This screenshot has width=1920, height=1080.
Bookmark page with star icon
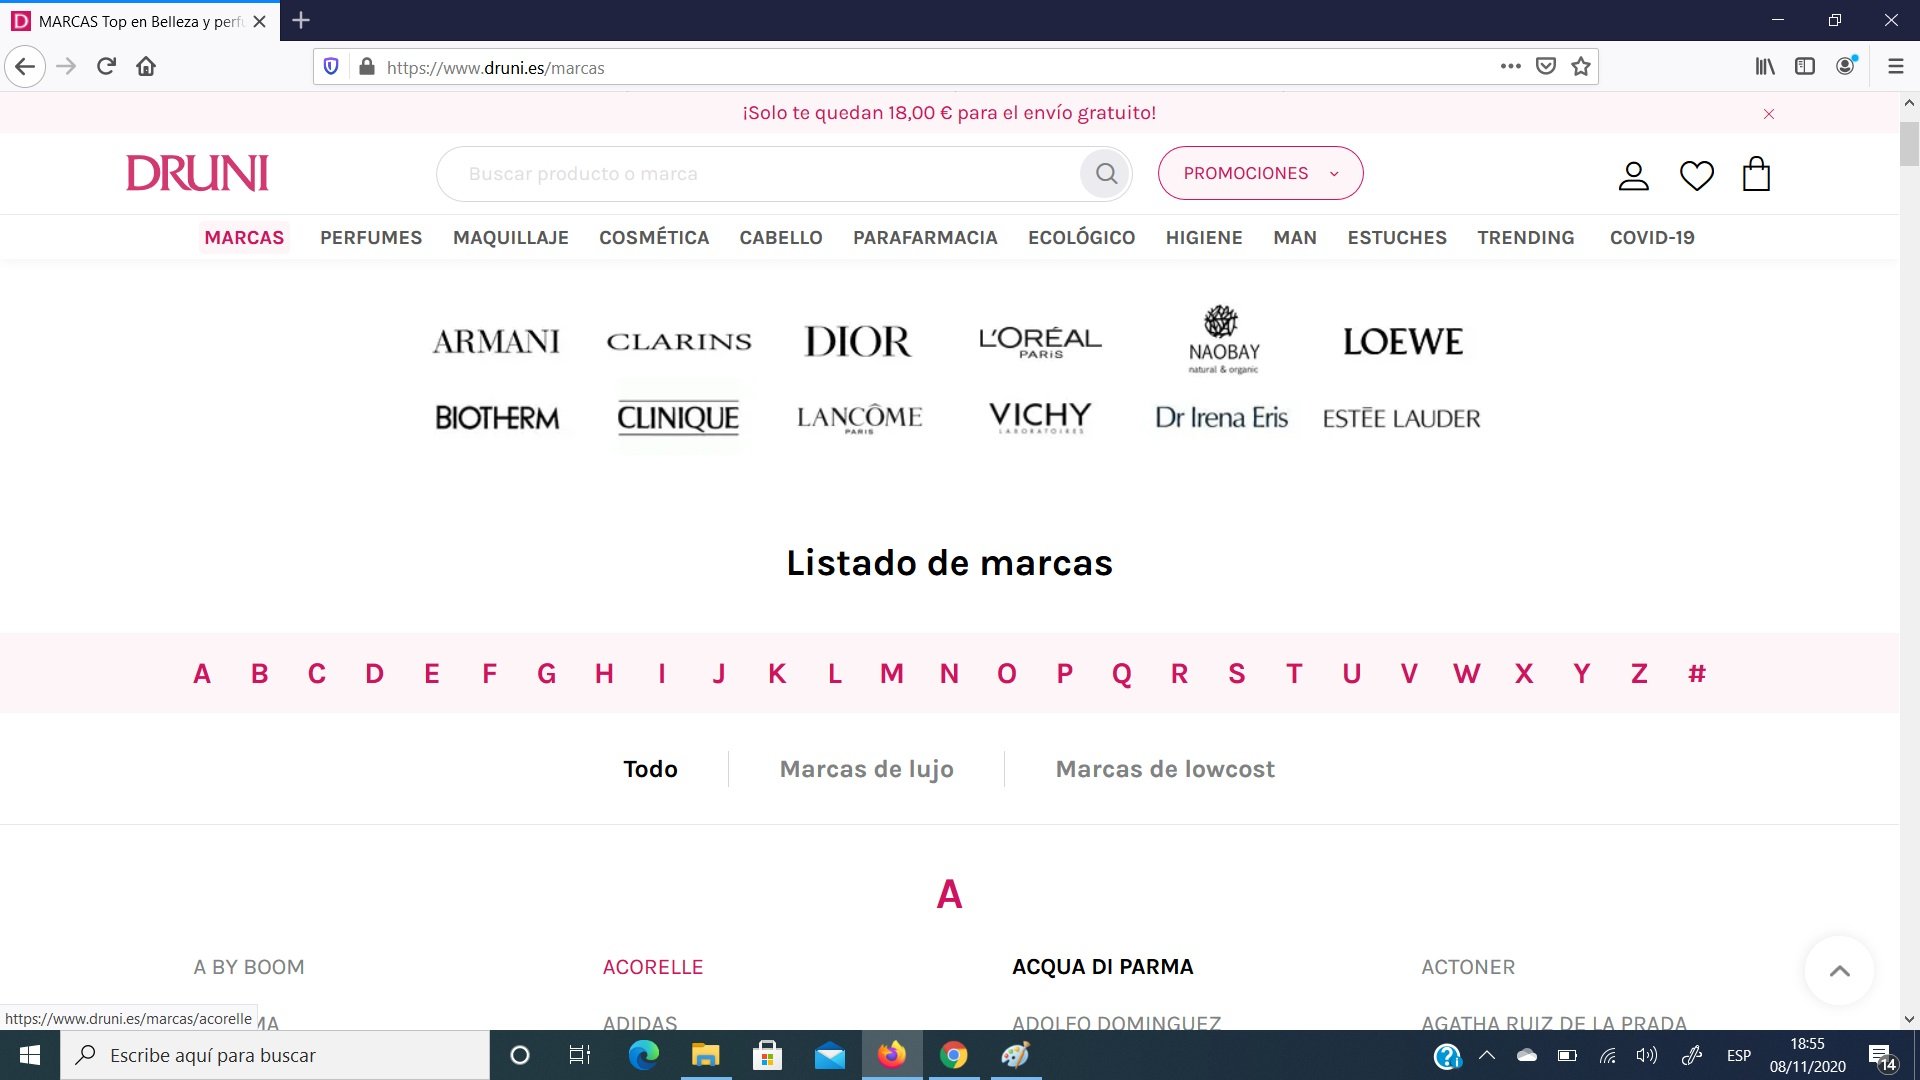[1581, 67]
